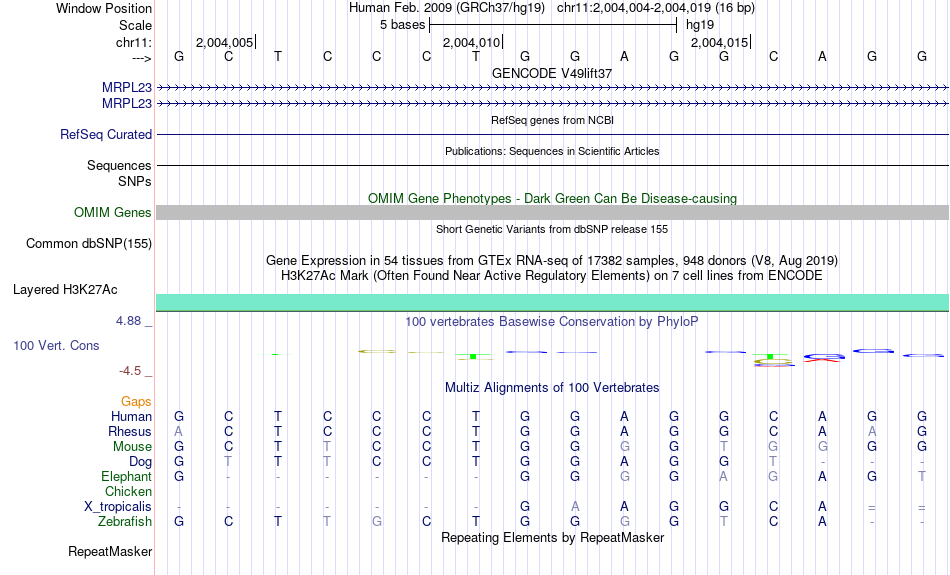This screenshot has height=575, width=950.
Task: Click the Publications Sequences track title
Action: click(552, 151)
